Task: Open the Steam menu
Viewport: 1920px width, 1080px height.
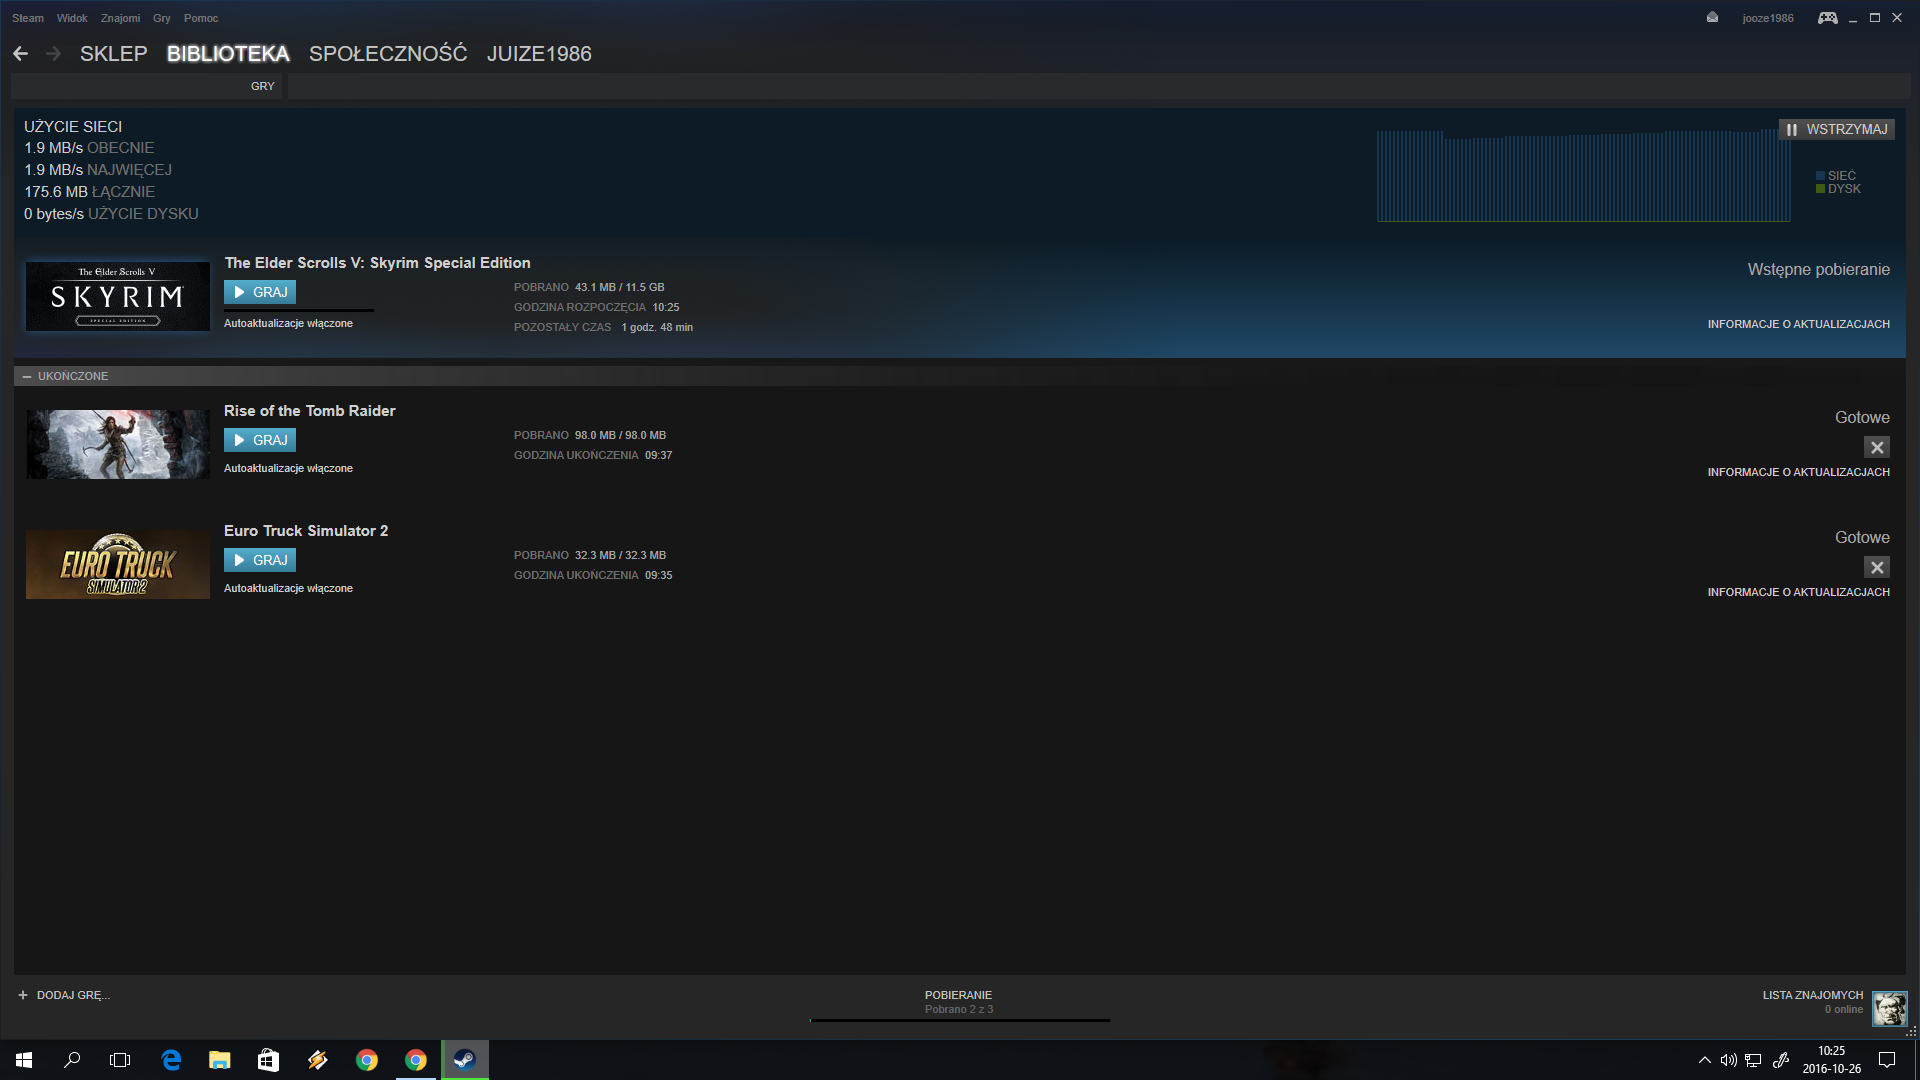Action: coord(28,18)
